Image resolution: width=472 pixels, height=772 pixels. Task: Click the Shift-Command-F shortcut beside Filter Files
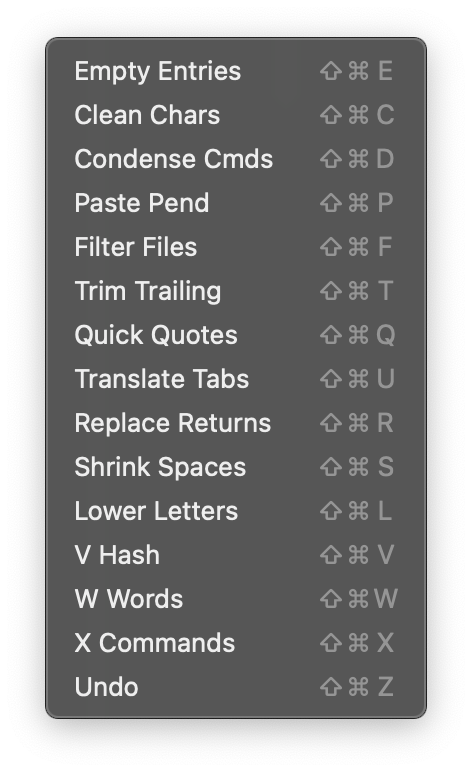click(x=356, y=247)
